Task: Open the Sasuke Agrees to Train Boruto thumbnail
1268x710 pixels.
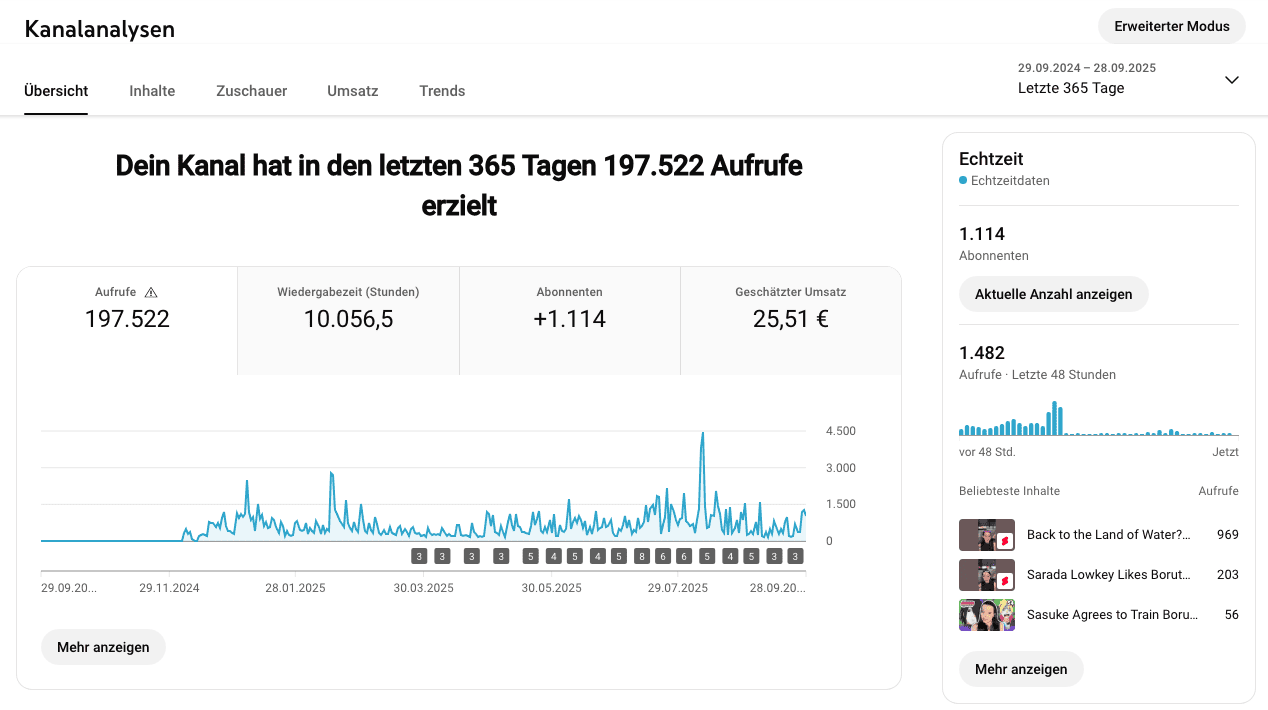Action: pos(987,615)
